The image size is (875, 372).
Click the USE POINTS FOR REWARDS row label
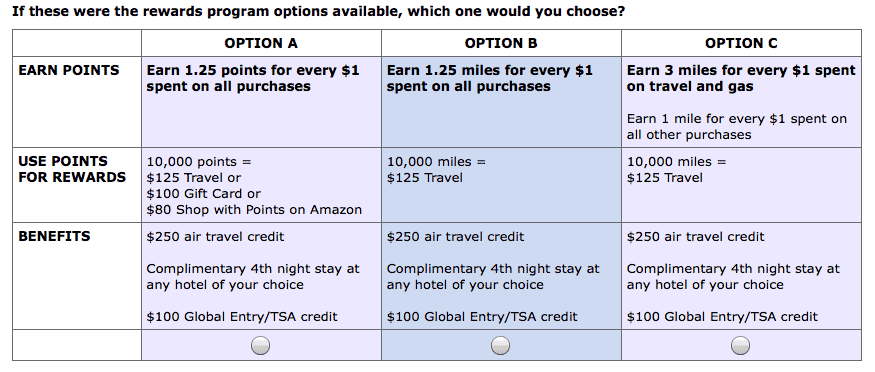tap(72, 169)
